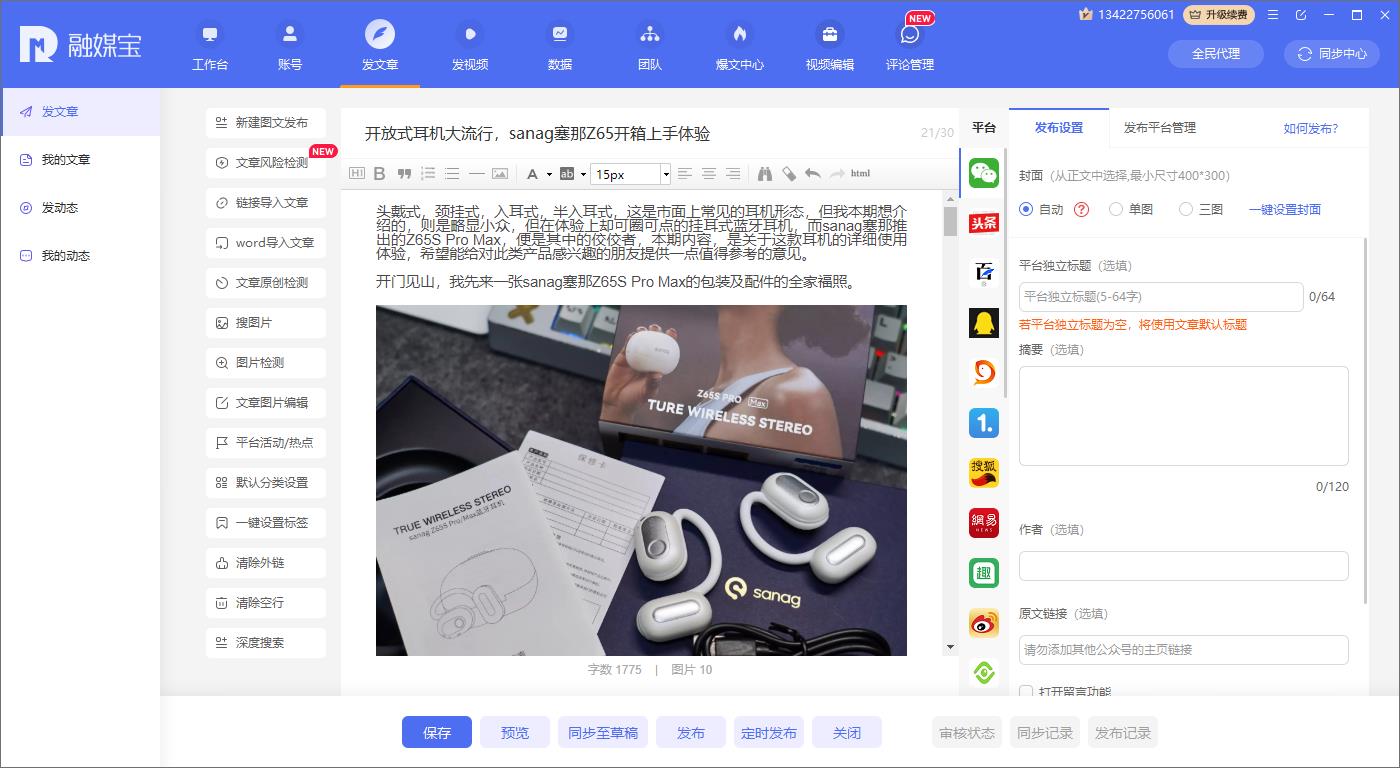This screenshot has height=768, width=1400.
Task: Select the WeChat platform icon
Action: click(x=984, y=173)
